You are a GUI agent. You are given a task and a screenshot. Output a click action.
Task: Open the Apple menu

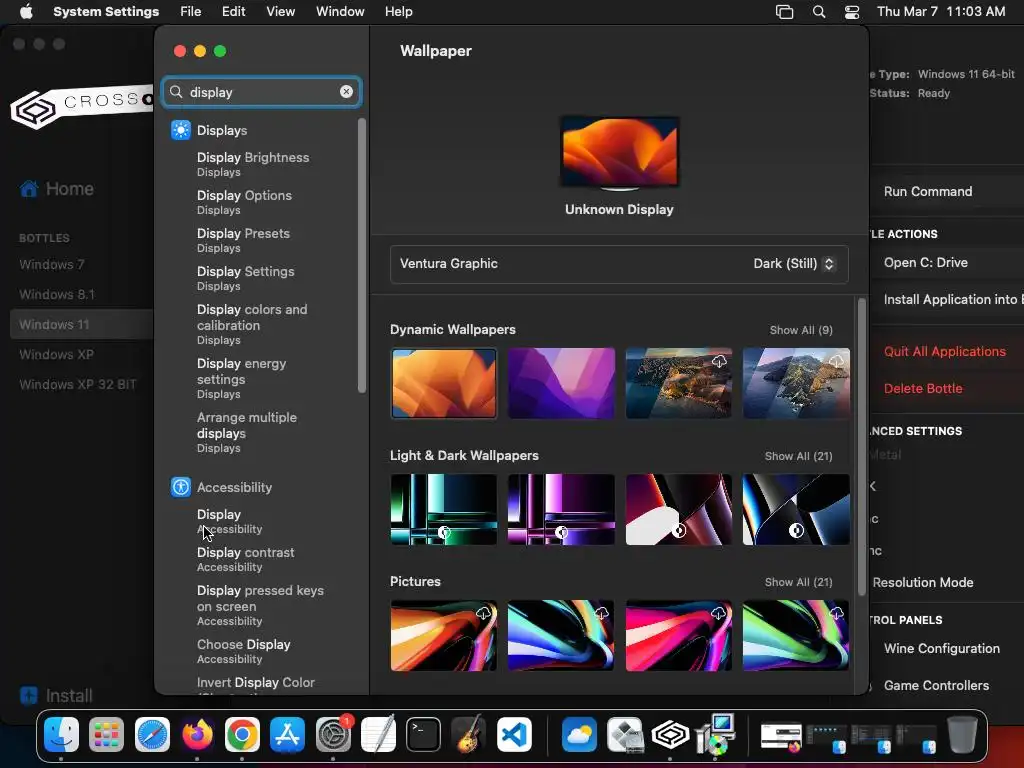click(26, 12)
